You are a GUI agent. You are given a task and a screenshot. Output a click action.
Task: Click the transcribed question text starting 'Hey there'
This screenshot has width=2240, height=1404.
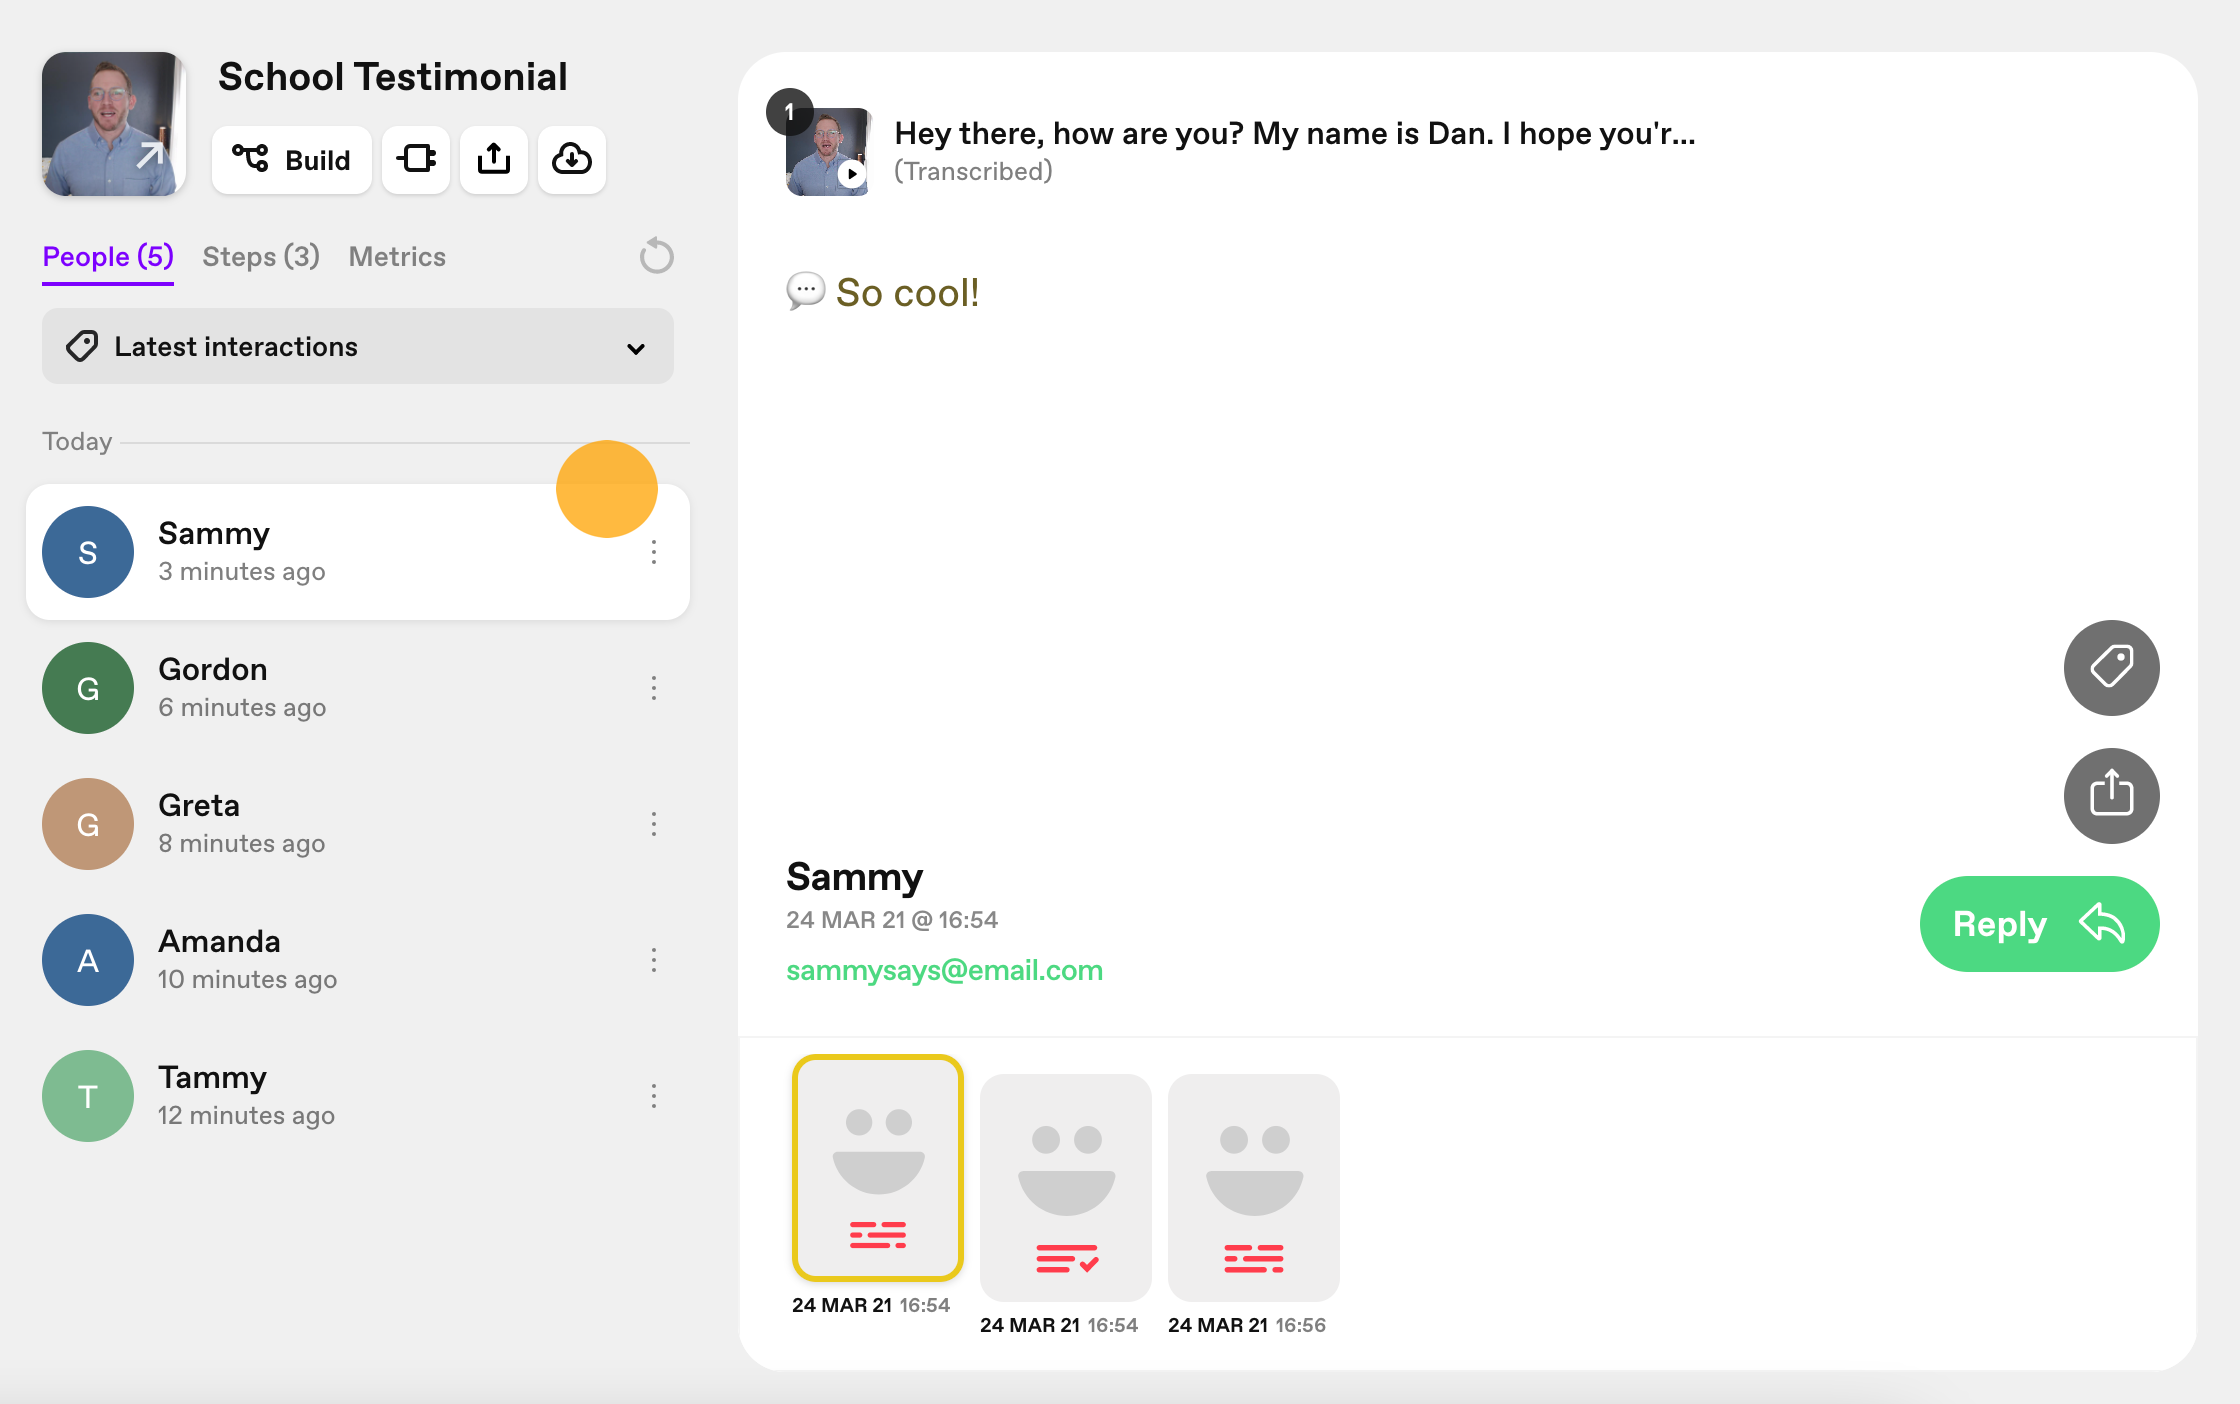(x=1294, y=134)
